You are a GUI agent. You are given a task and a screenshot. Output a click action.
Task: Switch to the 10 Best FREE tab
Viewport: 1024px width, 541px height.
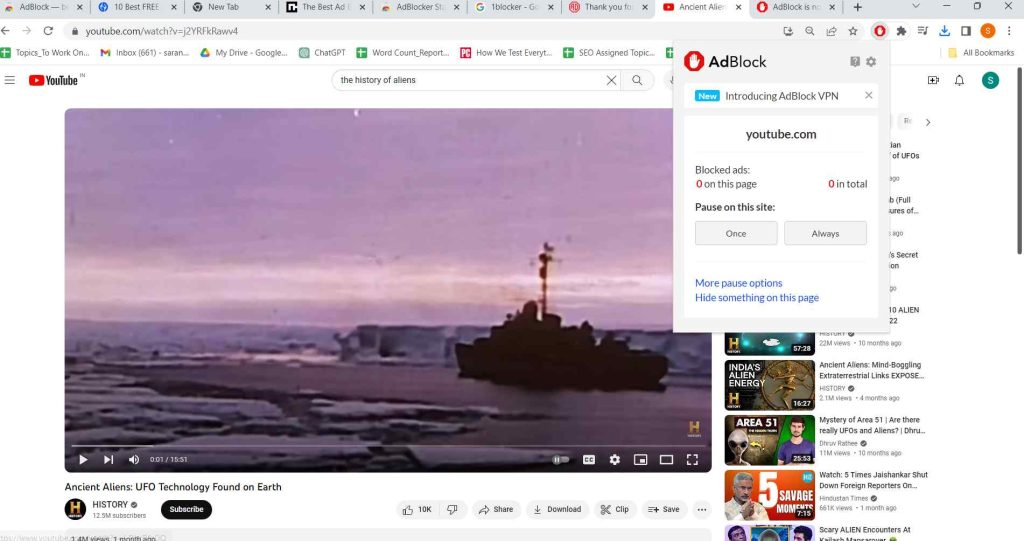137,7
